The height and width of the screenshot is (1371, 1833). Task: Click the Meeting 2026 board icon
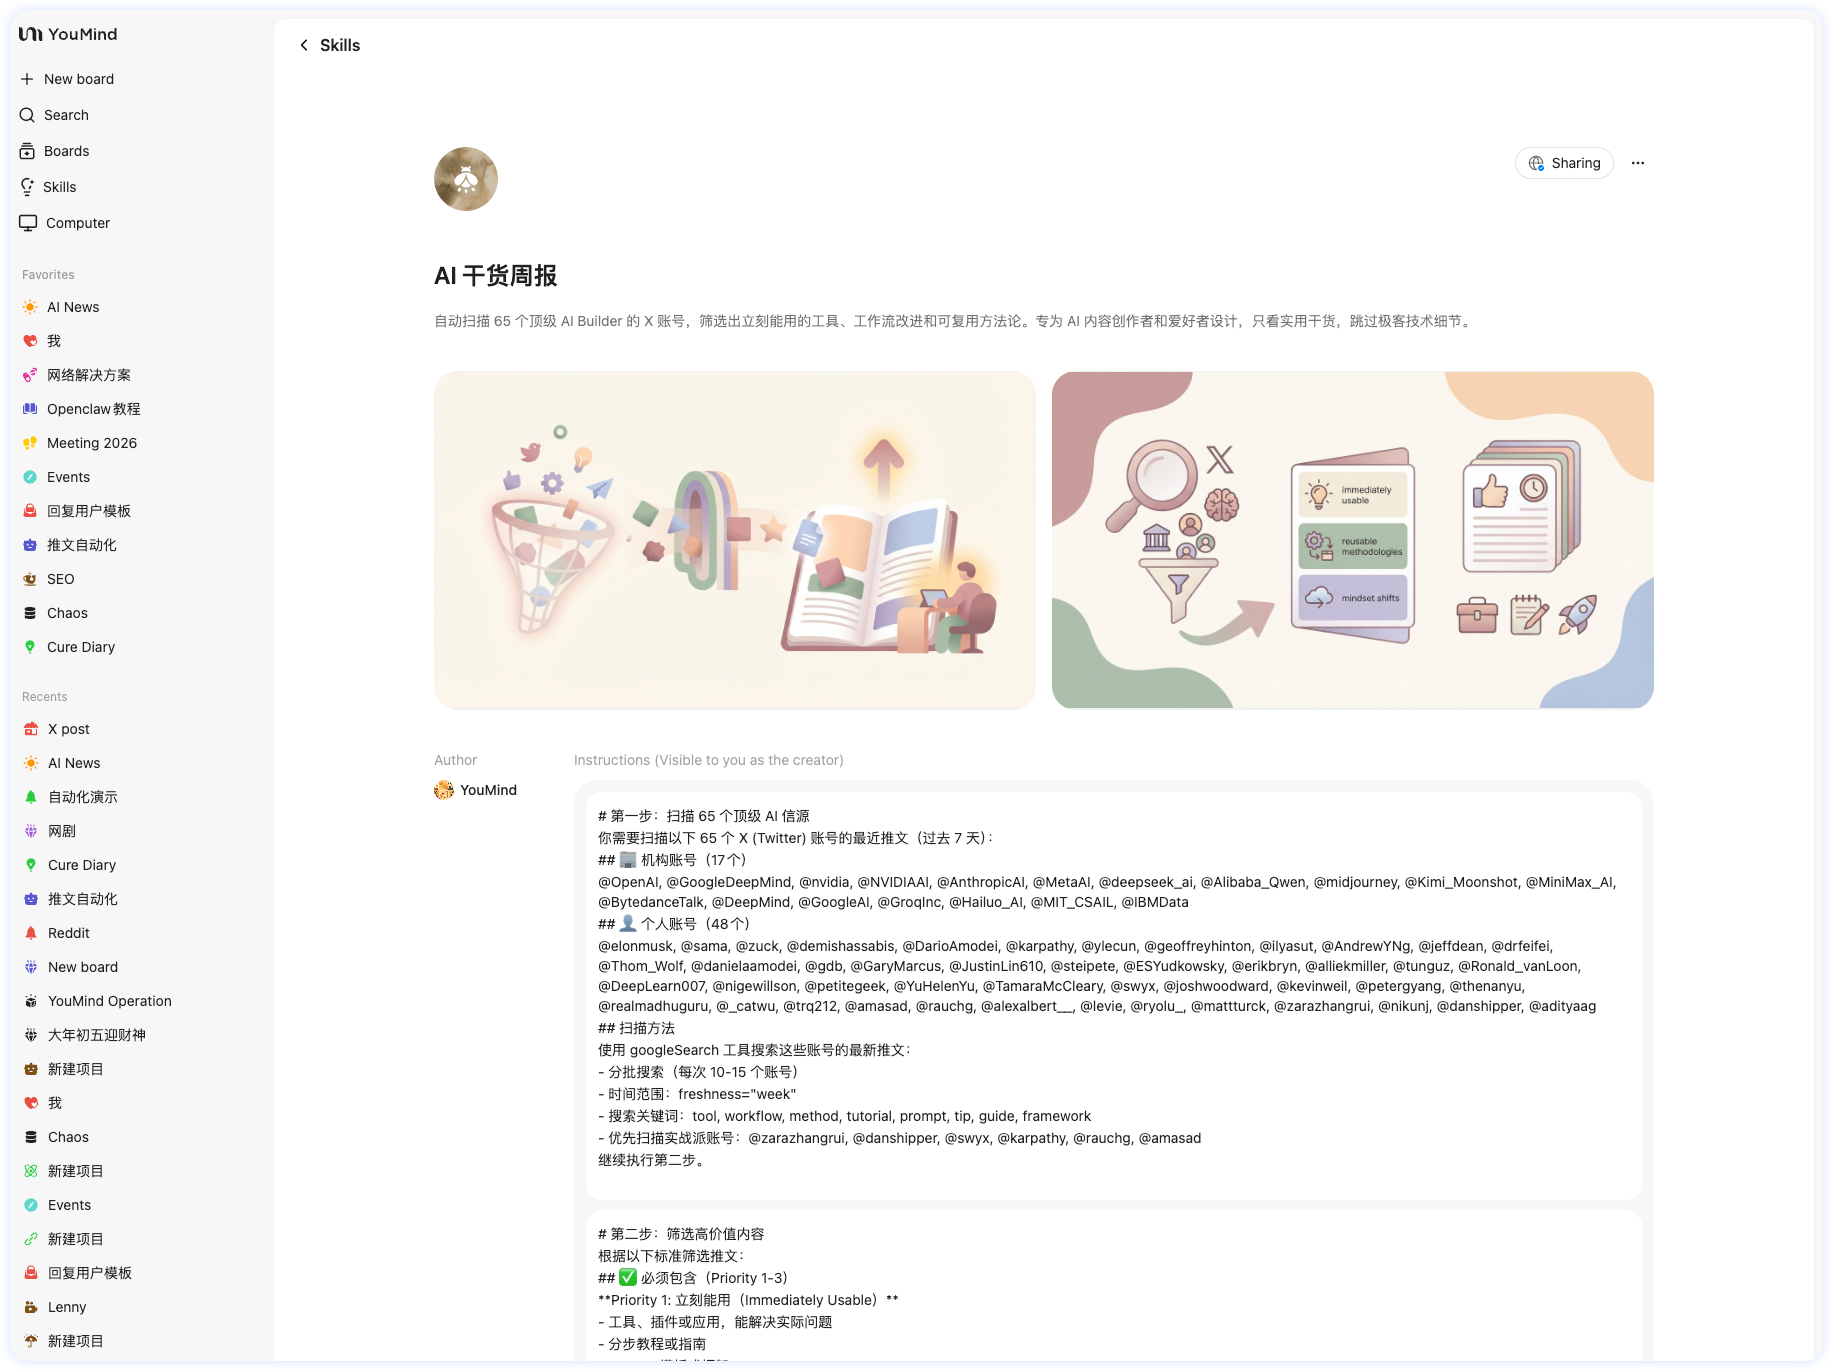[x=30, y=443]
